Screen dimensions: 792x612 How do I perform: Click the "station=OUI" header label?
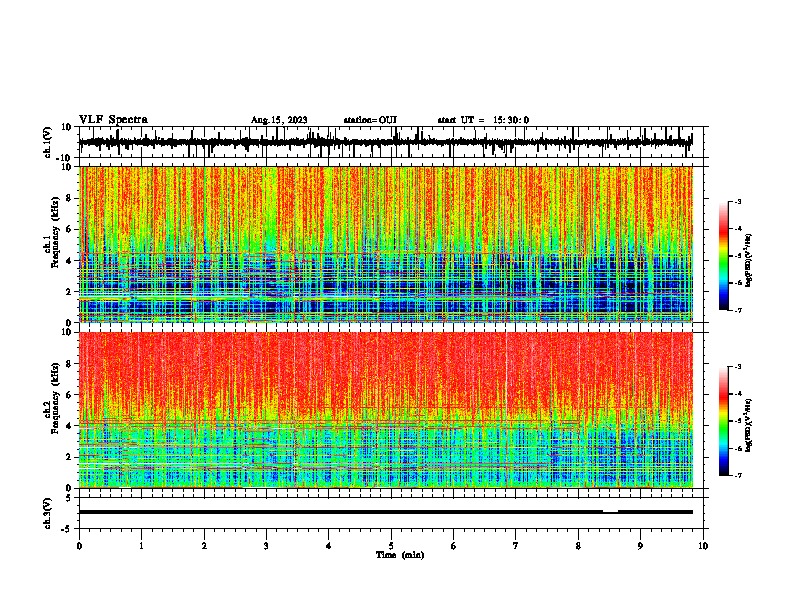(370, 120)
